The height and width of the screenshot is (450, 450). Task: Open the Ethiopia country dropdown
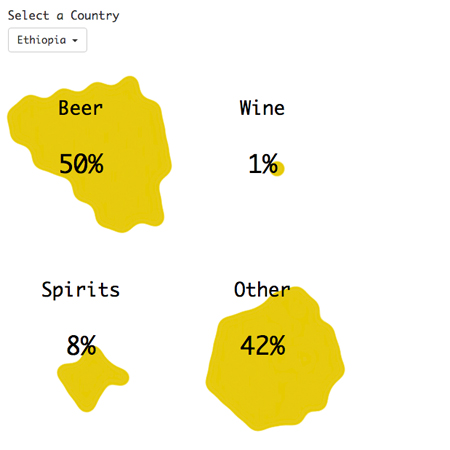point(47,40)
